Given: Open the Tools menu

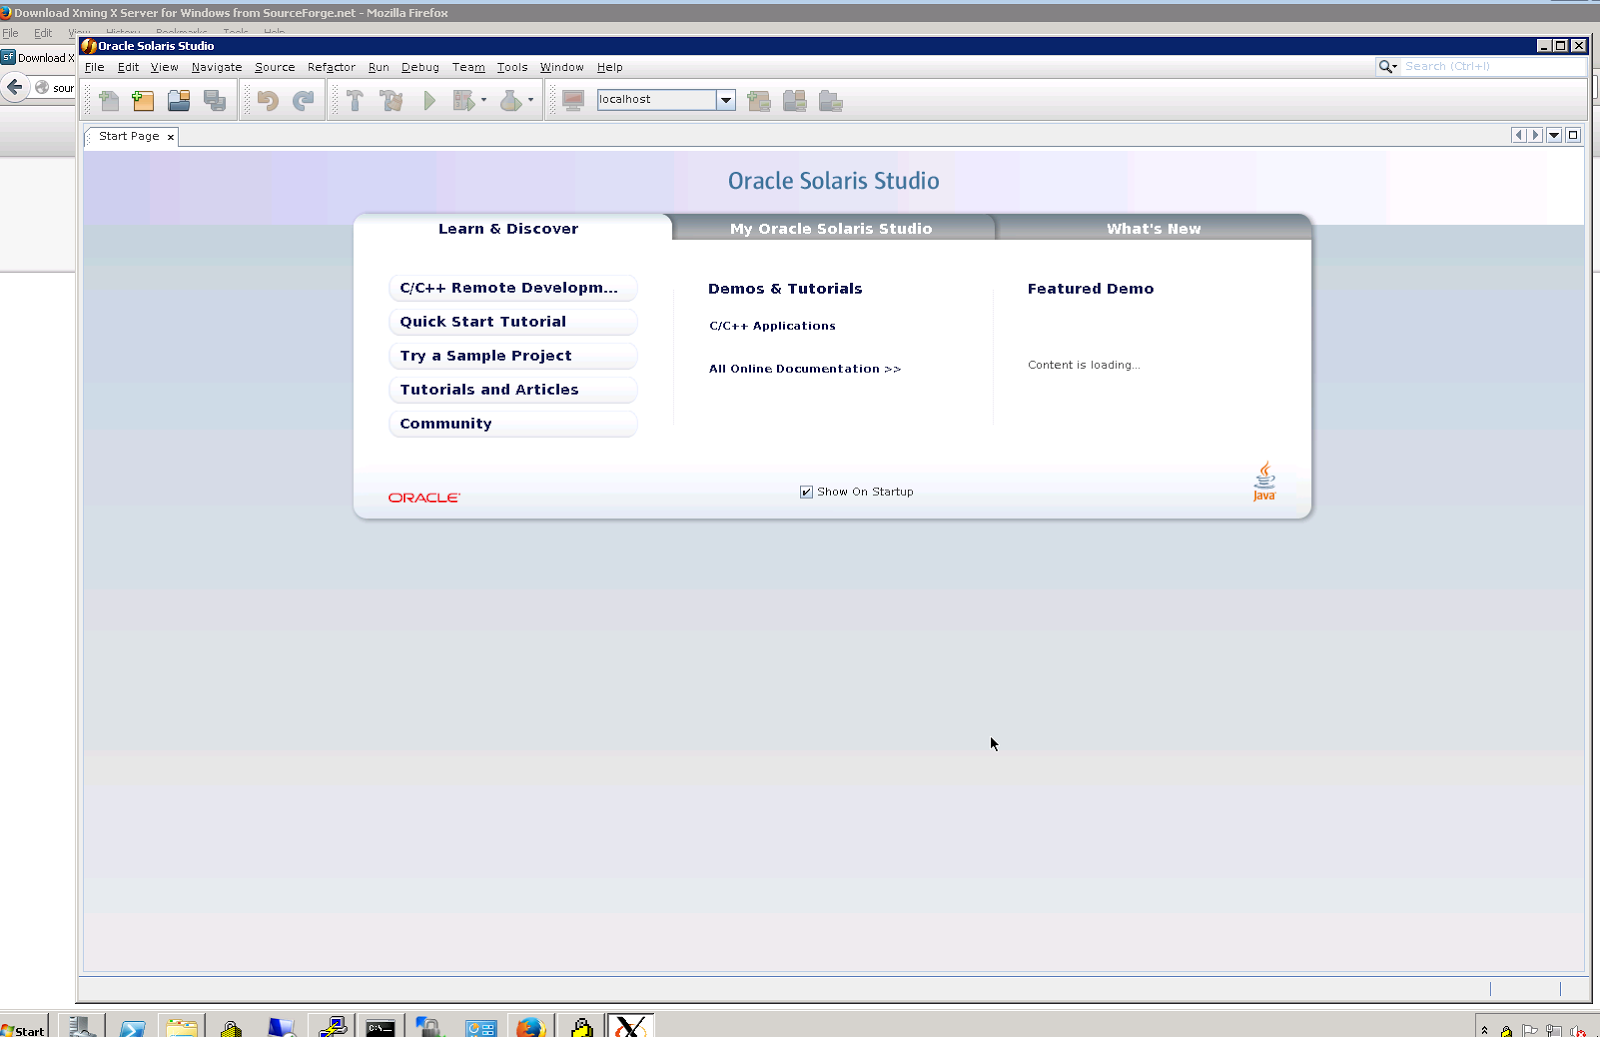Looking at the screenshot, I should pyautogui.click(x=512, y=67).
